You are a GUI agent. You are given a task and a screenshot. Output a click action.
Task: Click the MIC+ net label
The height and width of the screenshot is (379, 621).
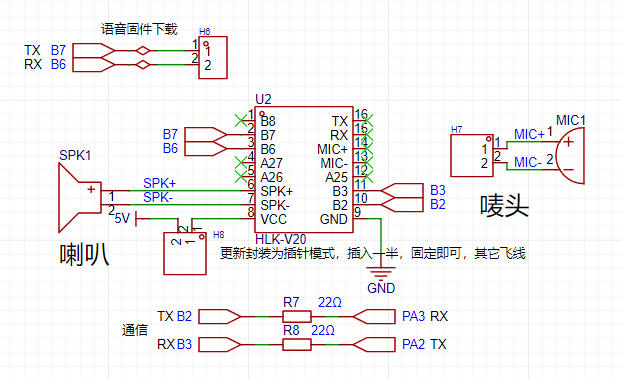click(530, 135)
